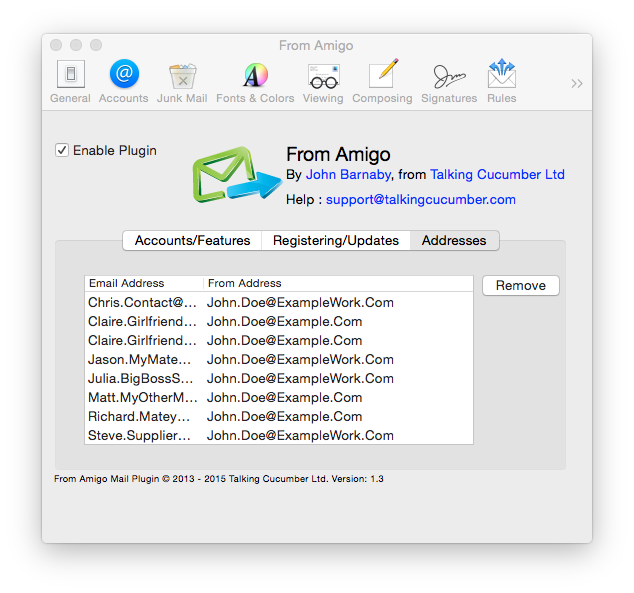
Task: Show more toolbar items via double chevron
Action: (x=577, y=84)
